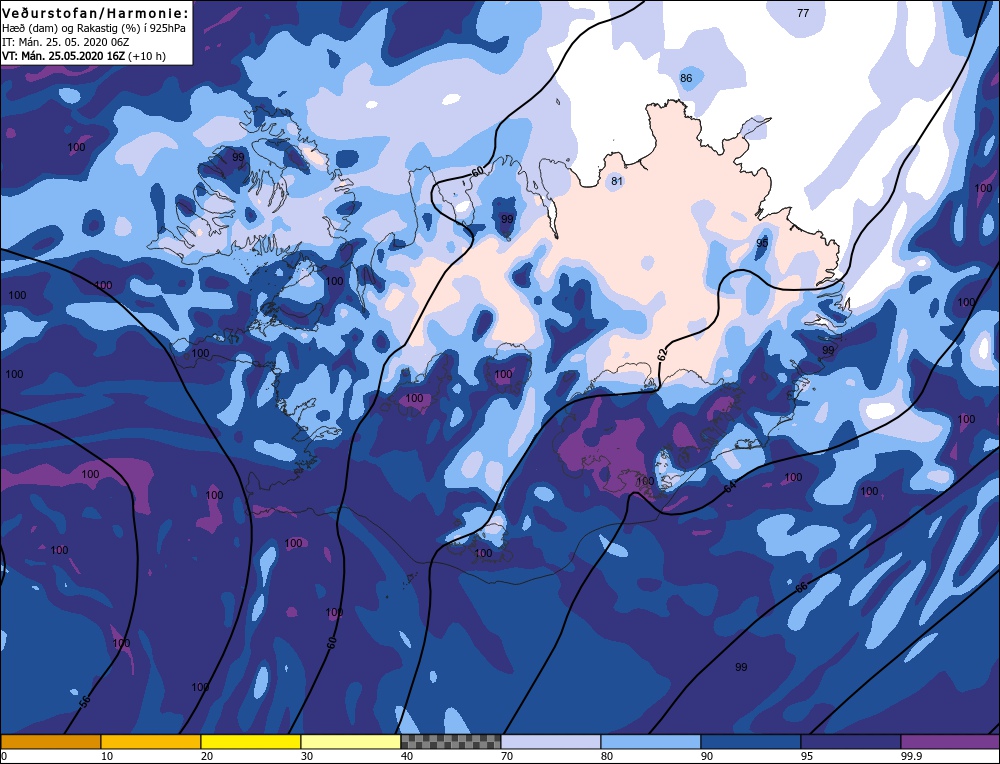Click the medium blue 90–95 legend swatch
This screenshot has width=1000, height=764.
(751, 741)
